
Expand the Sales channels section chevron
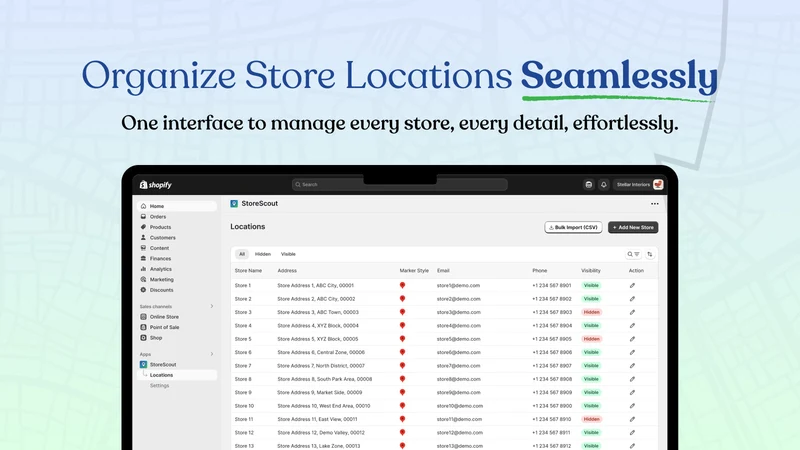tap(212, 306)
